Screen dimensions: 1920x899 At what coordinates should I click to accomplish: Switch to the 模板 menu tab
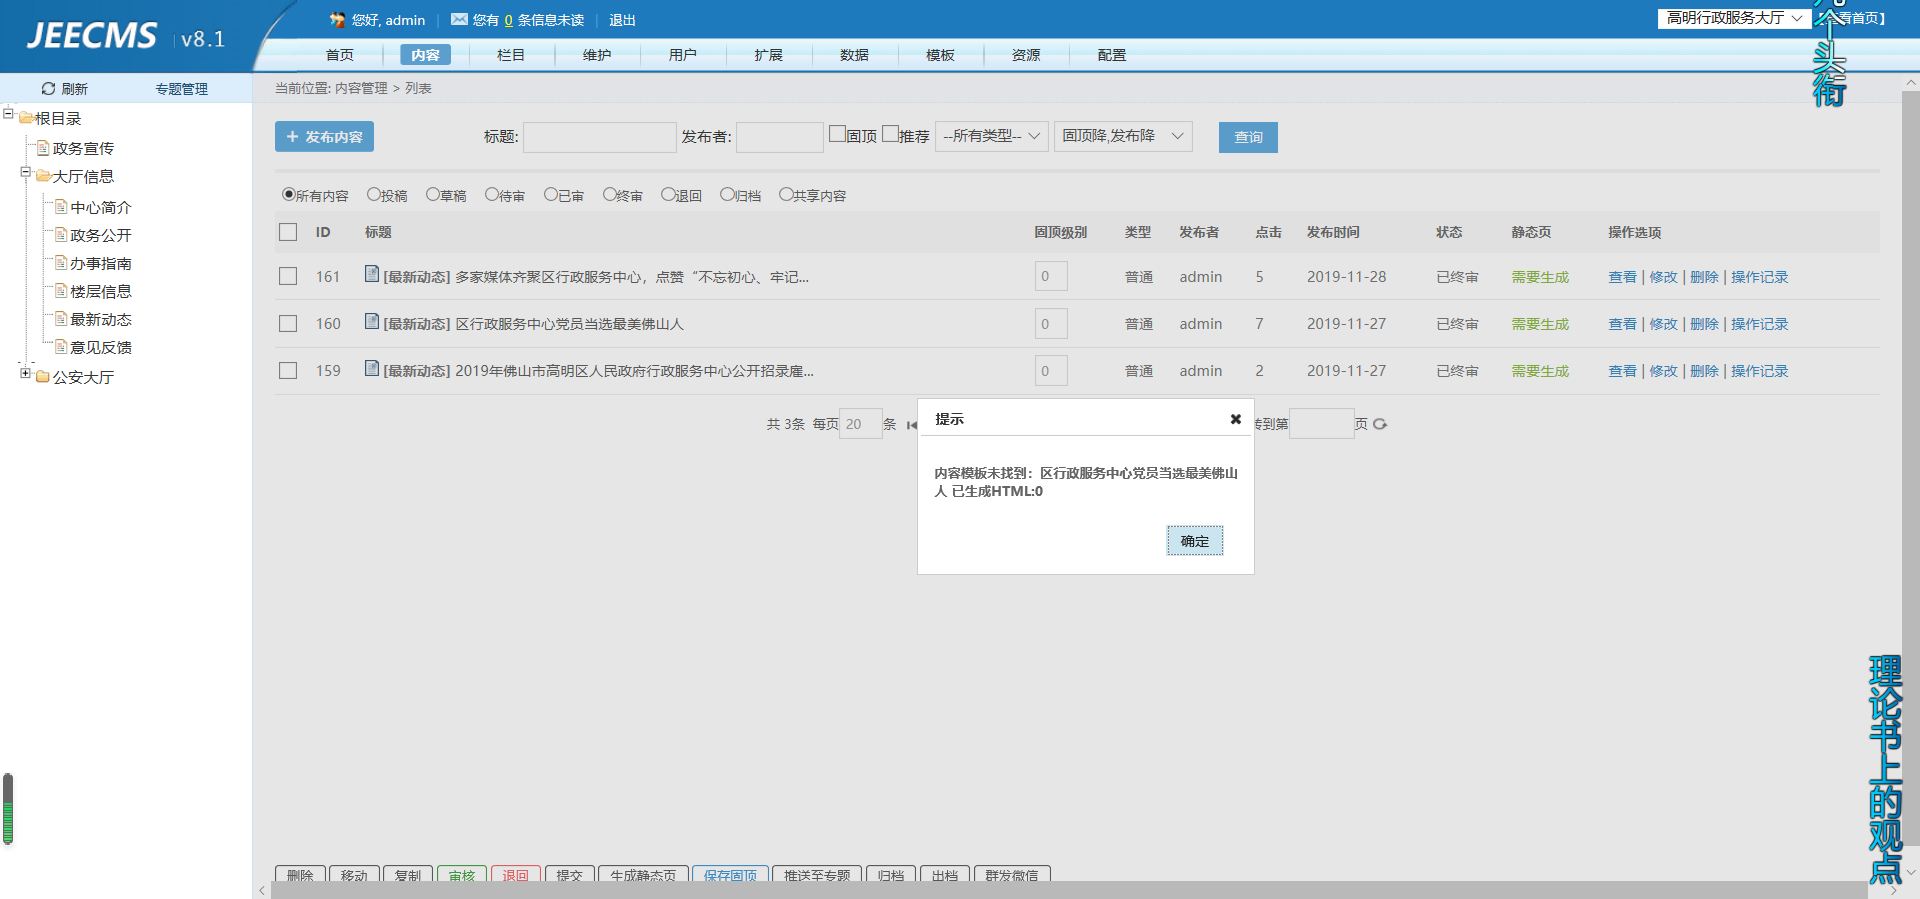point(940,55)
